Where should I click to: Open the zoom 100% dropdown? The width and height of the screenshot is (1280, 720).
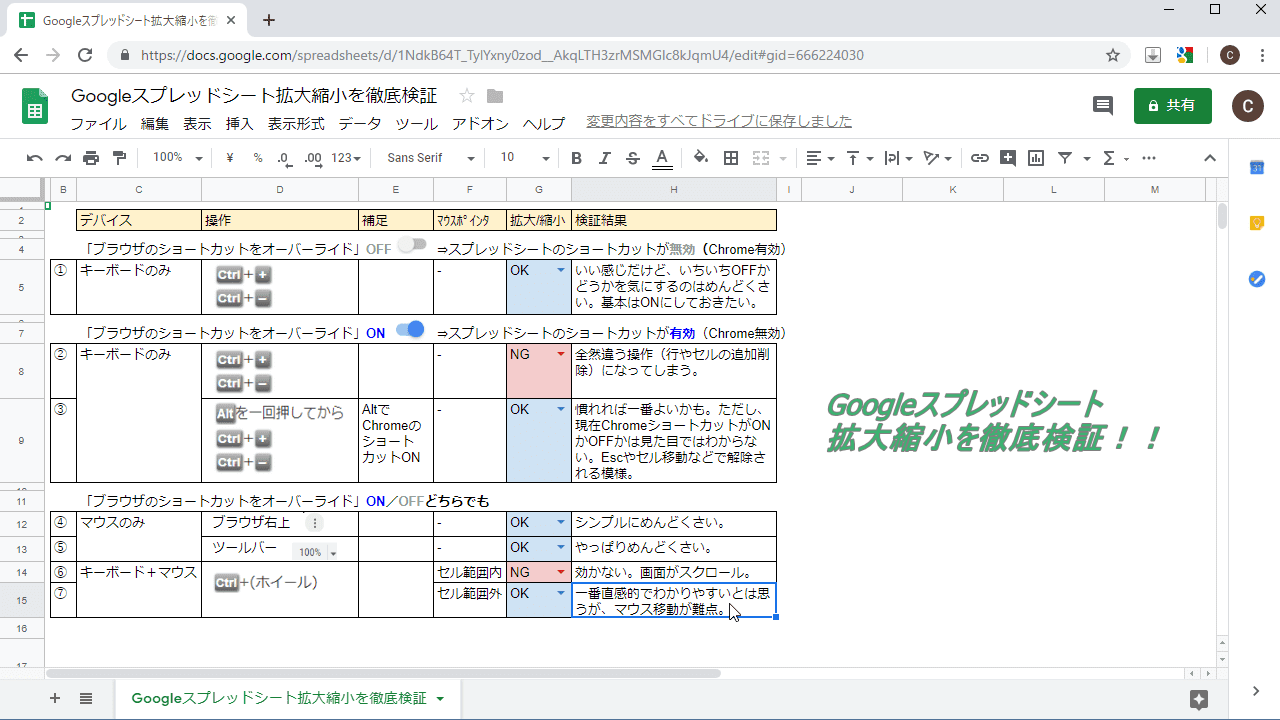coord(176,158)
